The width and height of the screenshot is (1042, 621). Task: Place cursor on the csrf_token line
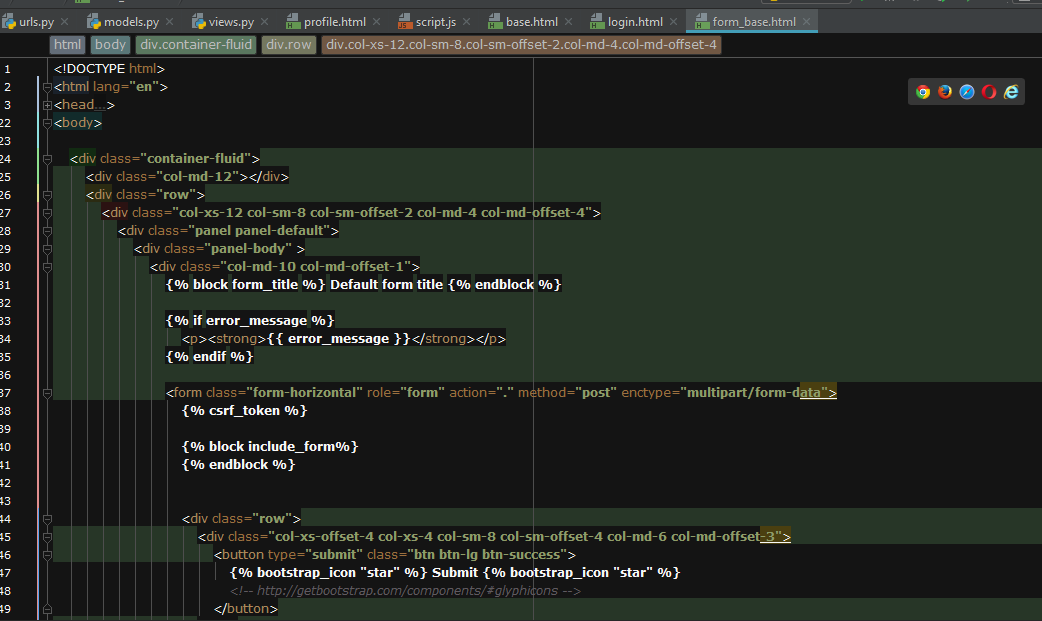pyautogui.click(x=244, y=410)
